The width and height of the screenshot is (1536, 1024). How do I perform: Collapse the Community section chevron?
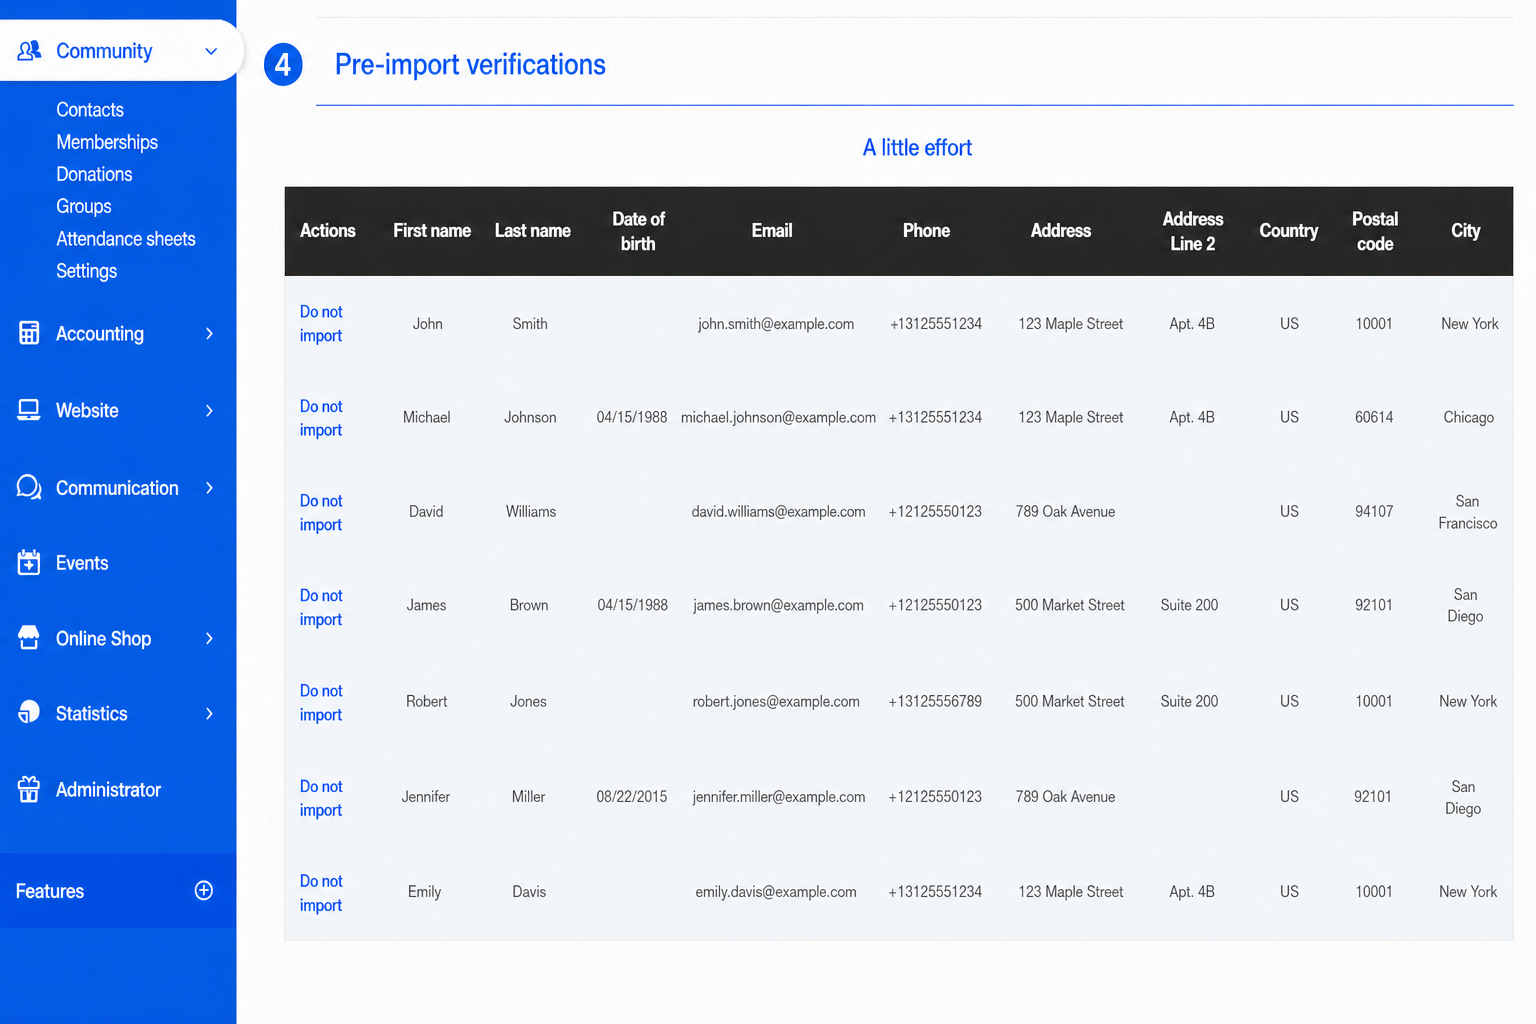pyautogui.click(x=211, y=51)
